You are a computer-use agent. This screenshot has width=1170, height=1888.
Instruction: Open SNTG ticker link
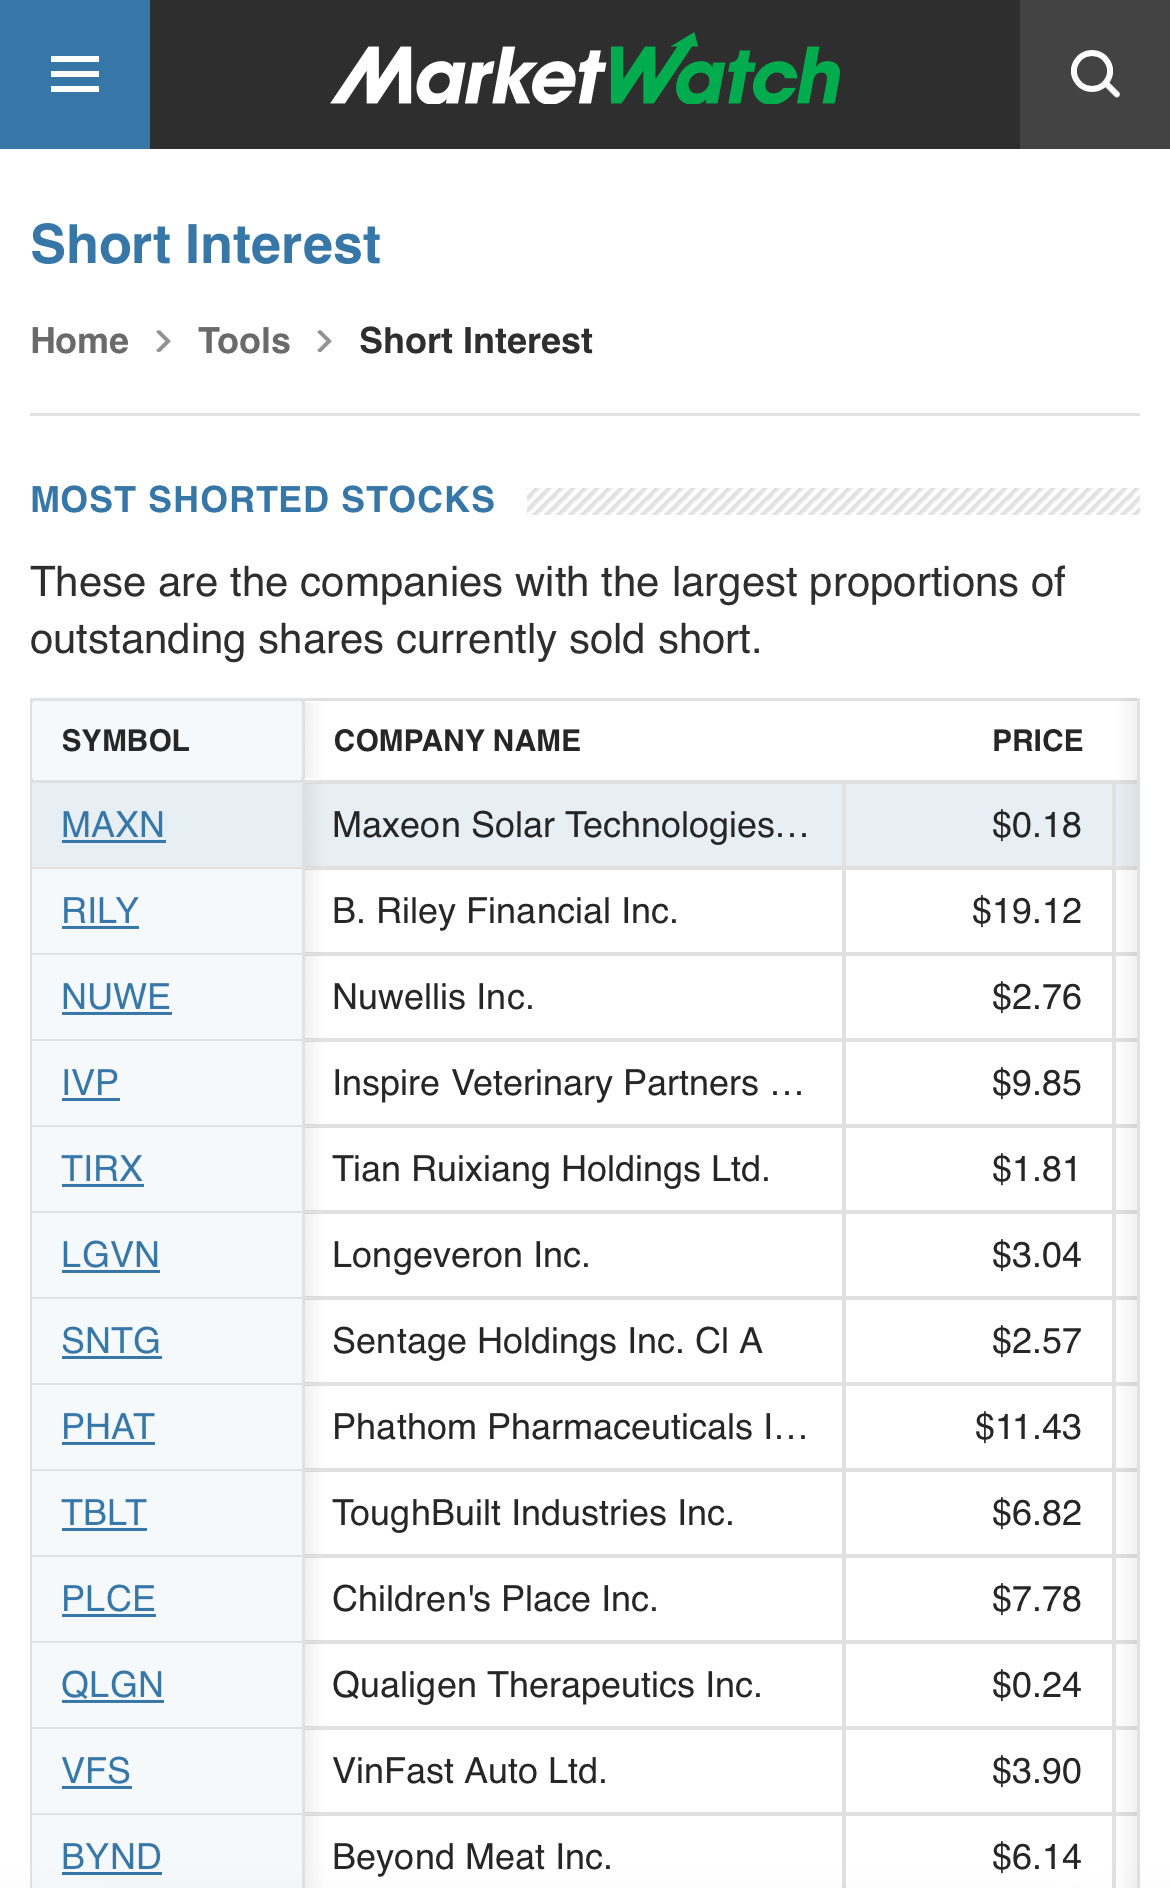[x=111, y=1341]
